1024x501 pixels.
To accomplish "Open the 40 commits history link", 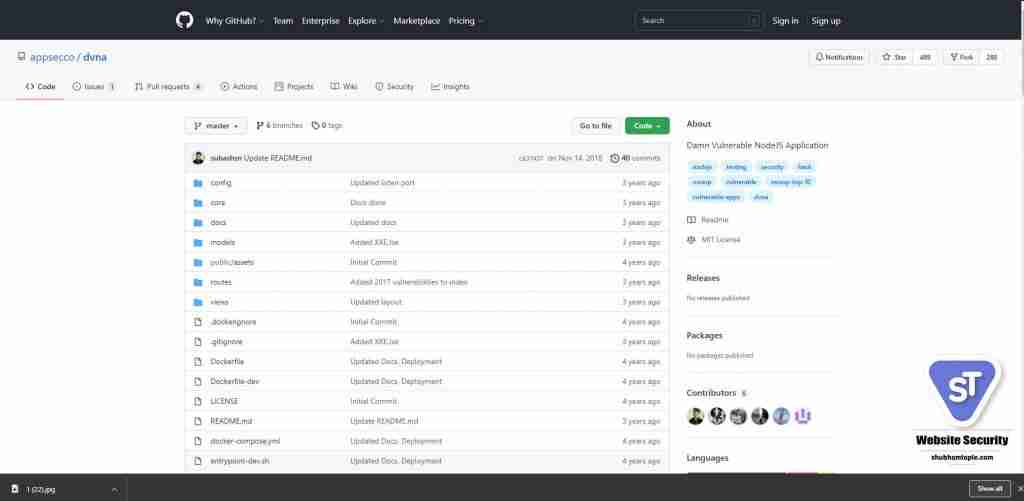I will point(635,158).
